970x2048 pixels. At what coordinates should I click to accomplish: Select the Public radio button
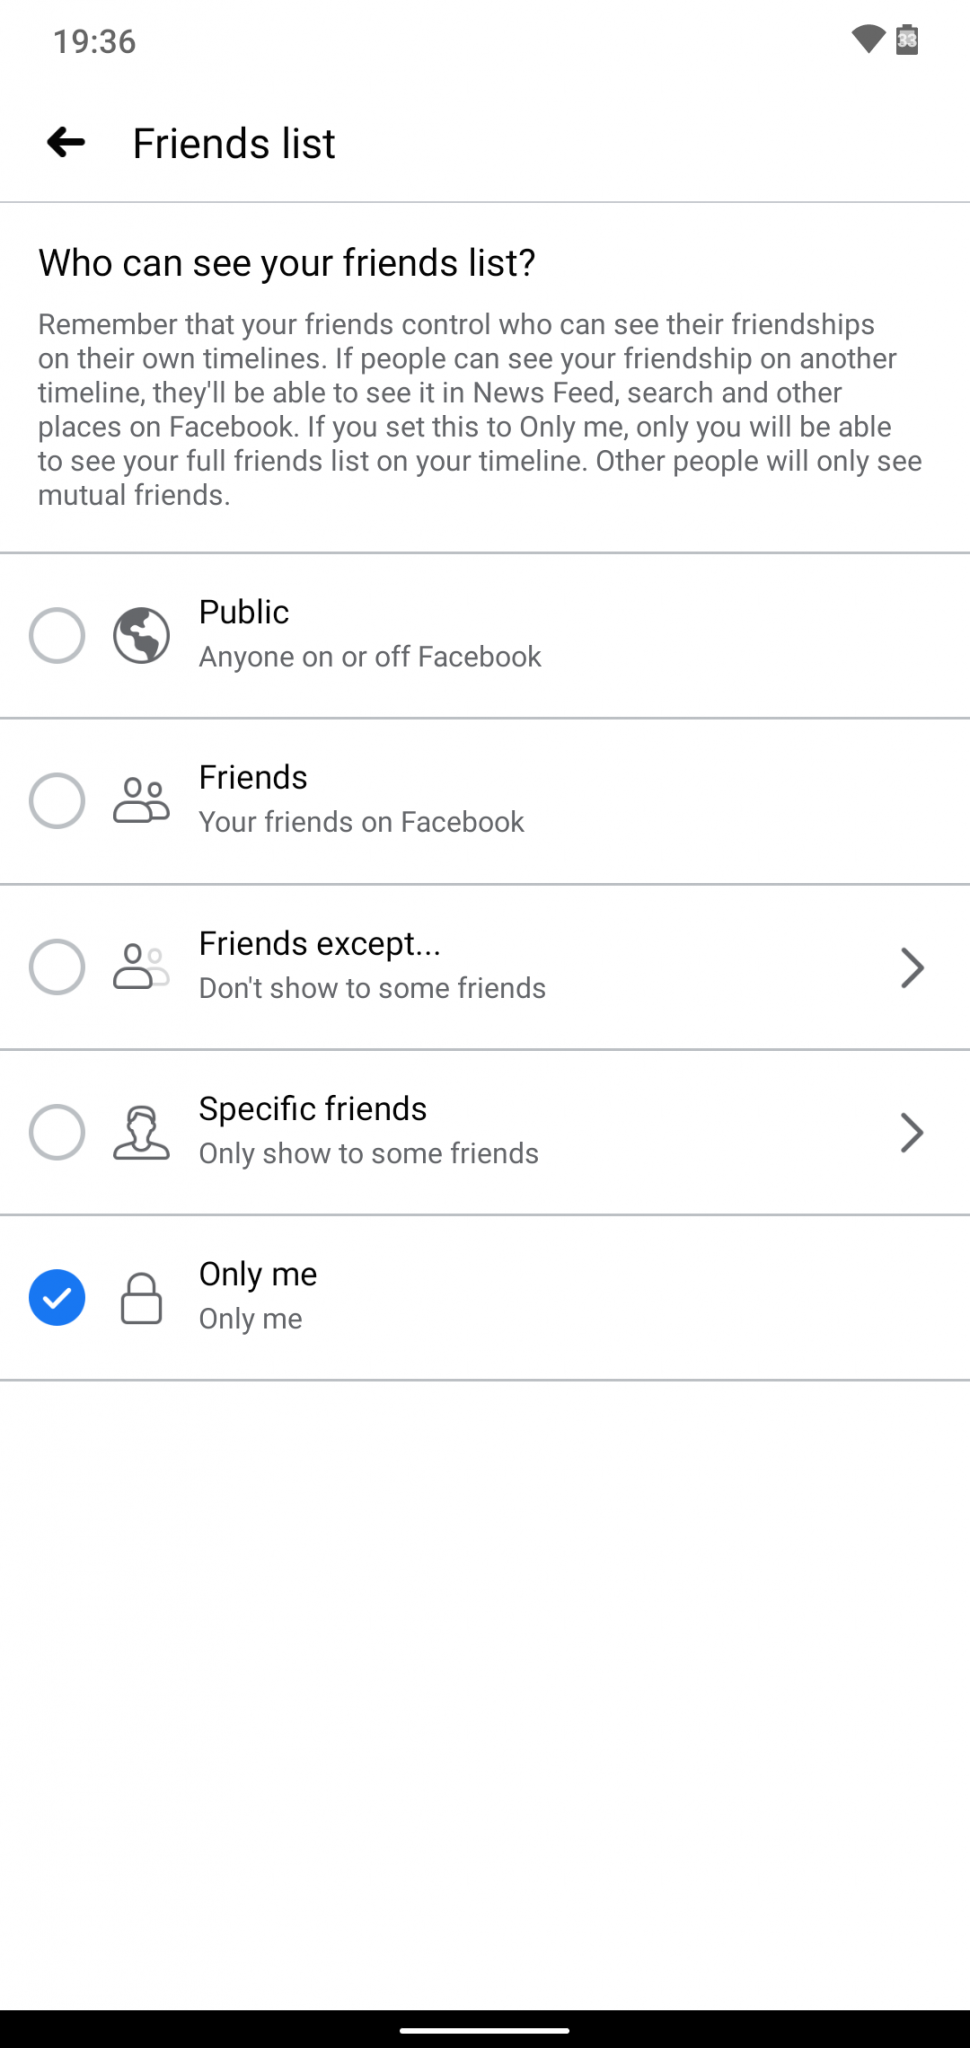coord(57,635)
